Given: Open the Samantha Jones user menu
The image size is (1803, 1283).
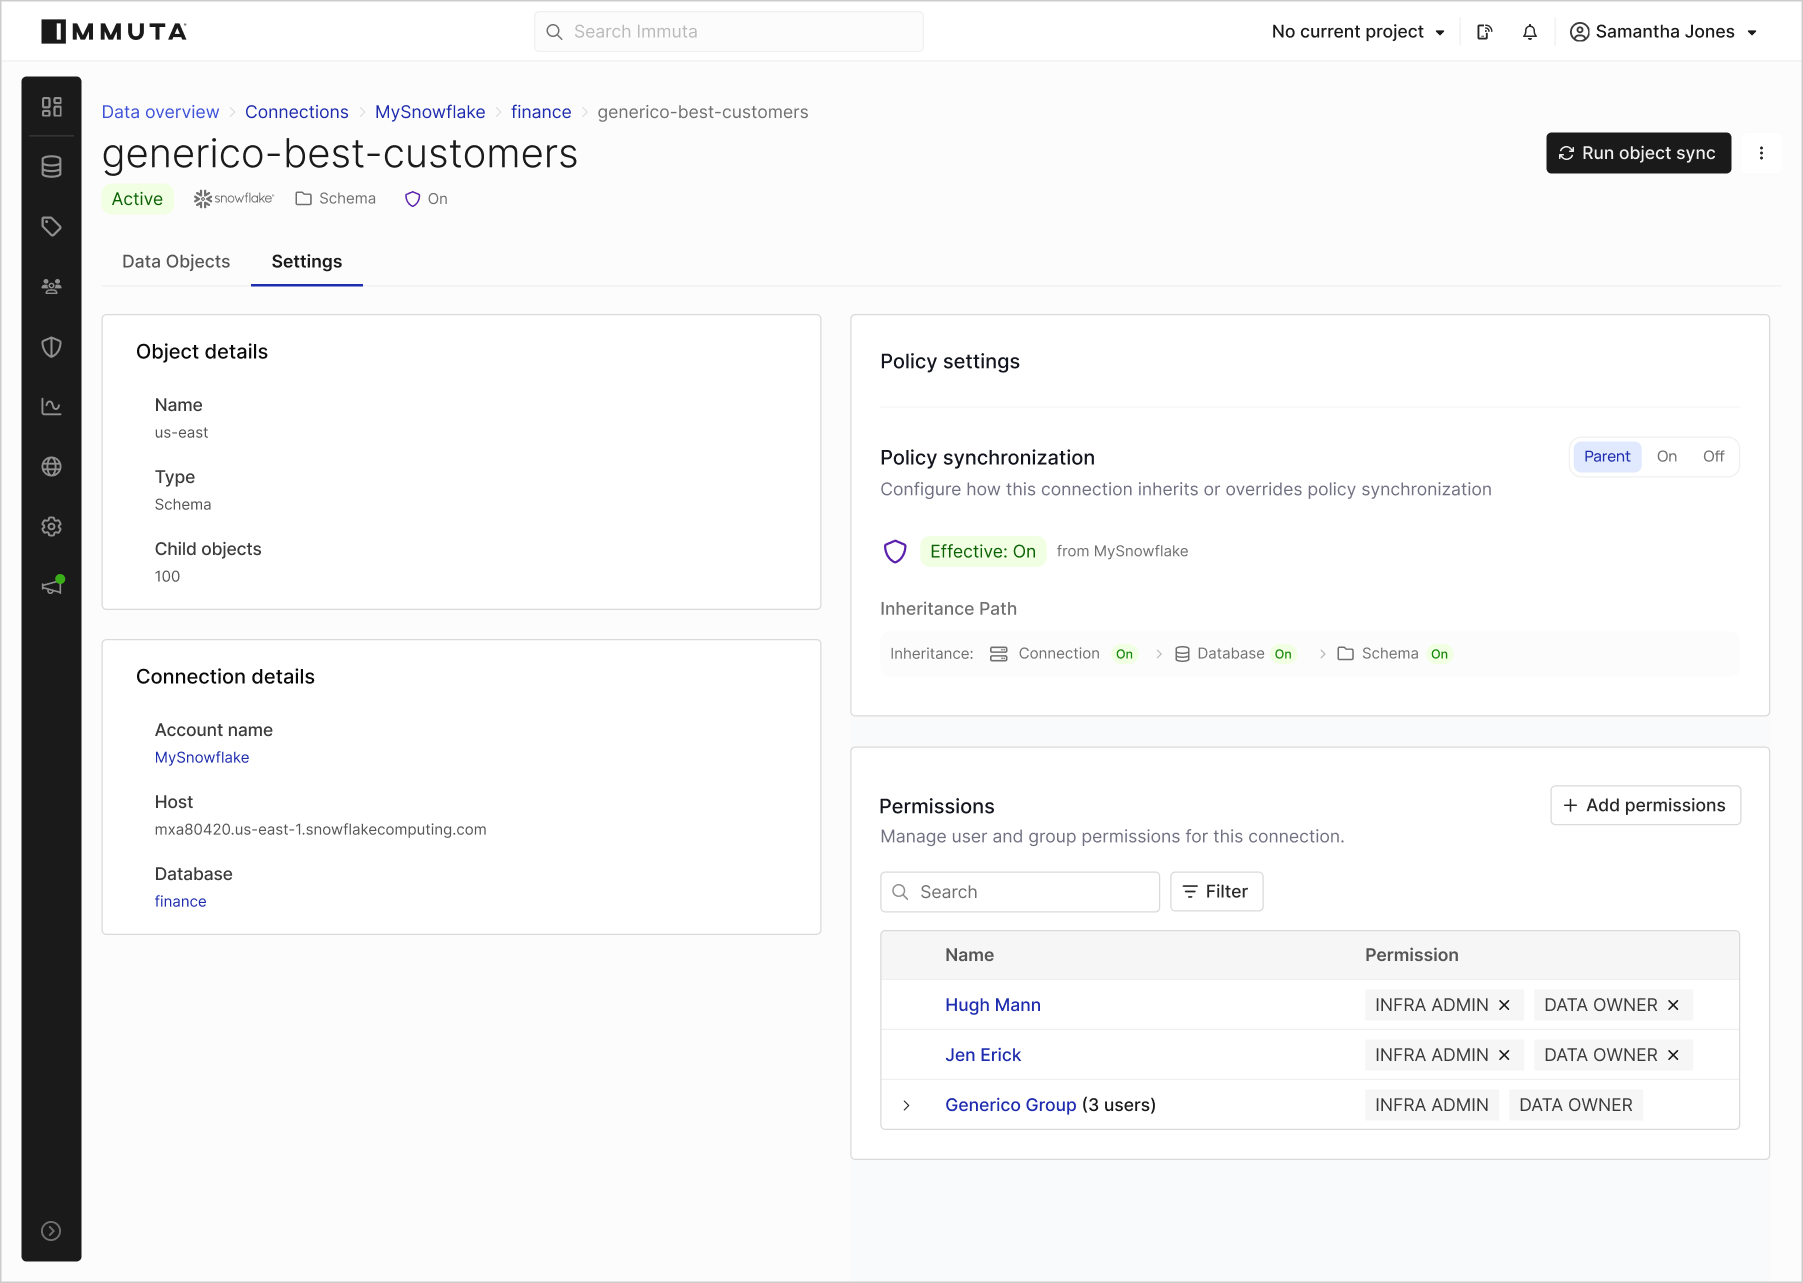Looking at the screenshot, I should (1663, 32).
